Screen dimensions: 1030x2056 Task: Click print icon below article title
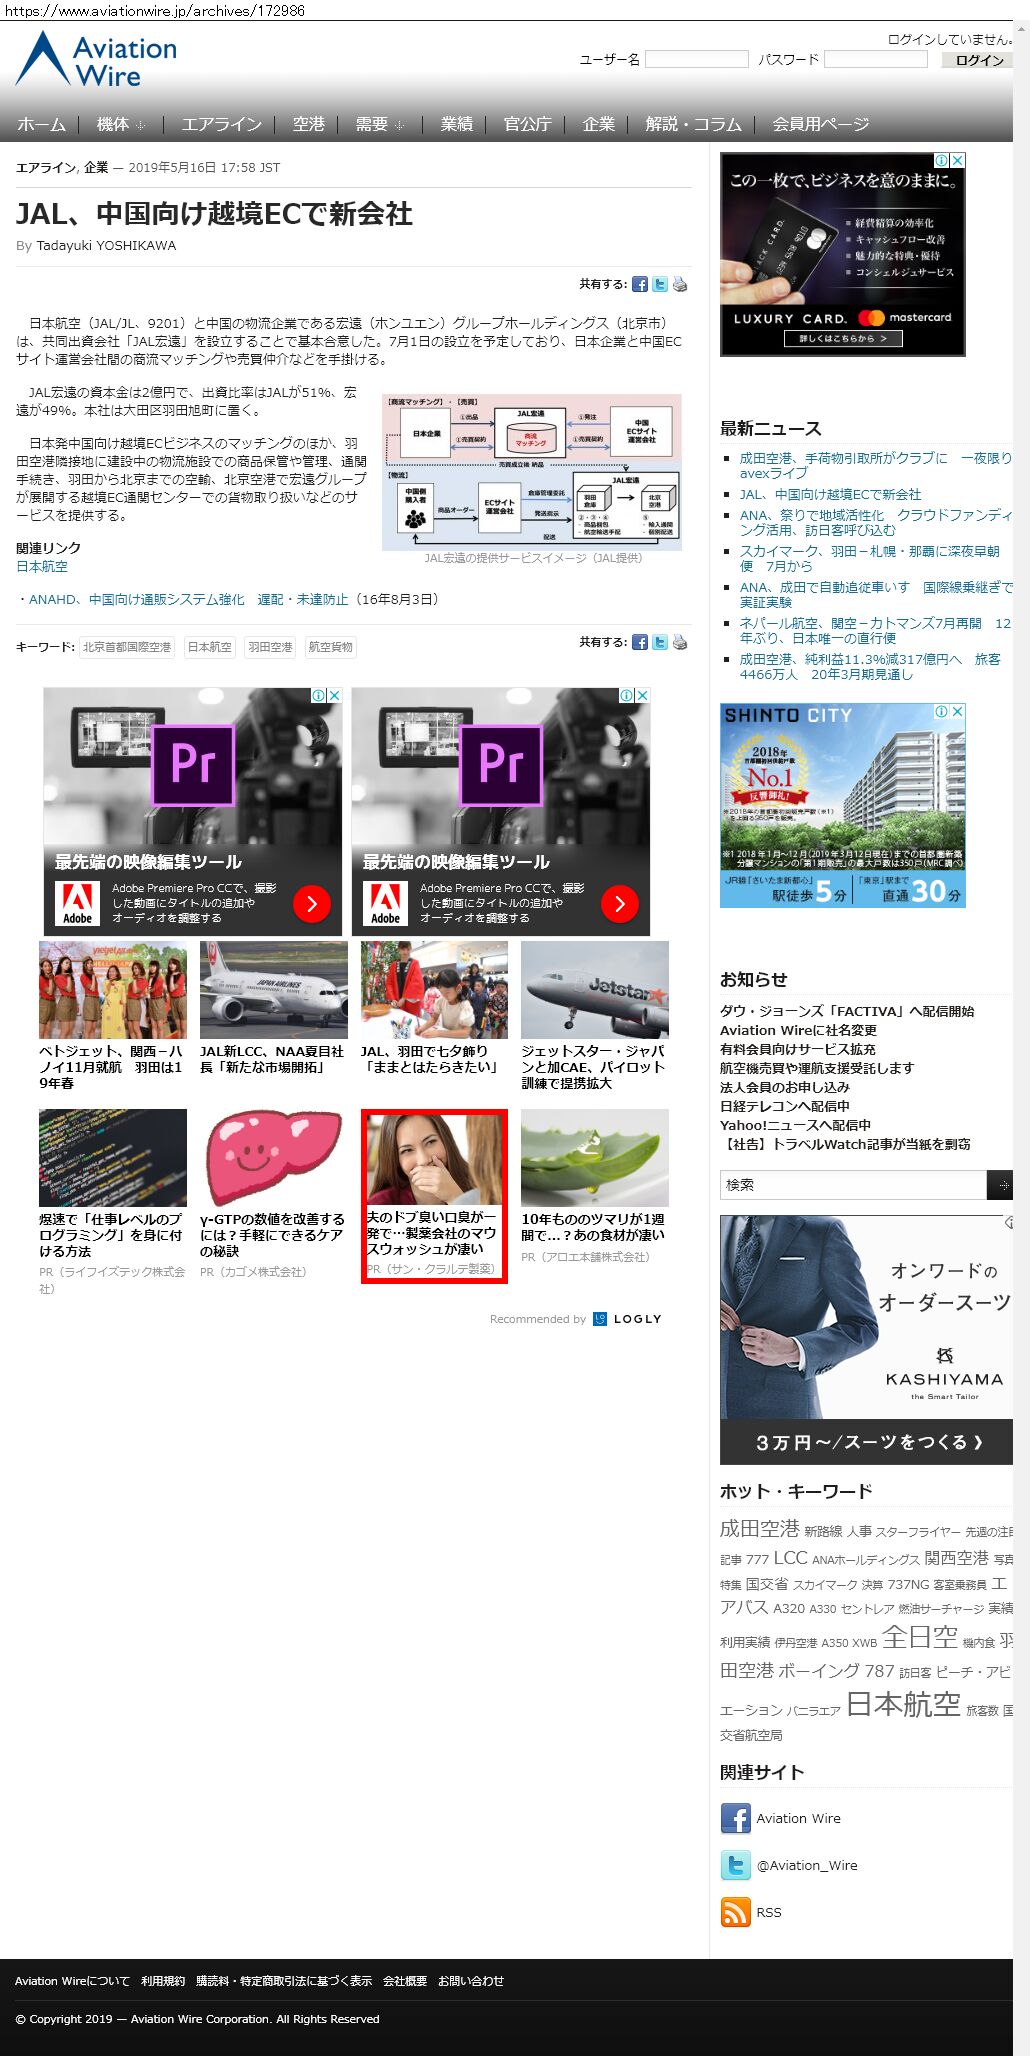pyautogui.click(x=680, y=285)
